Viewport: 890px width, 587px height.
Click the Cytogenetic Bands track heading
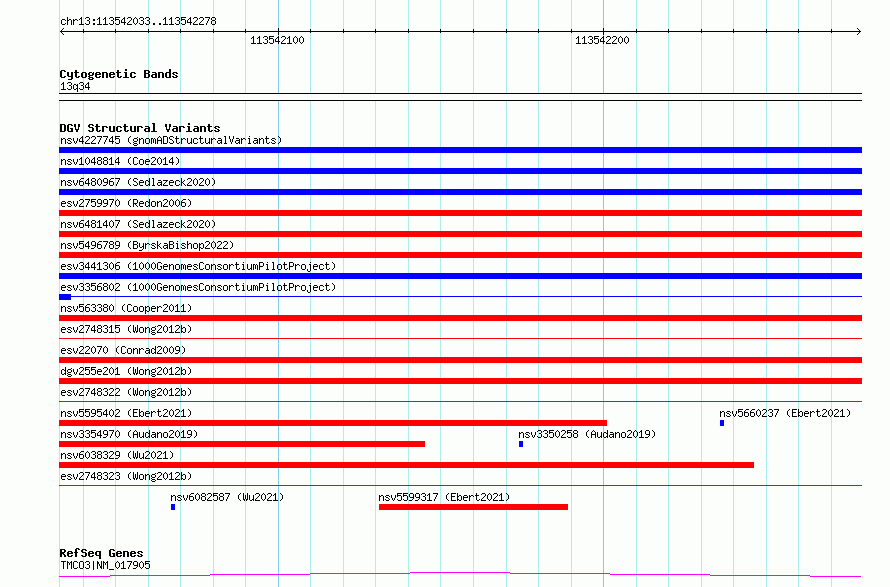(119, 74)
